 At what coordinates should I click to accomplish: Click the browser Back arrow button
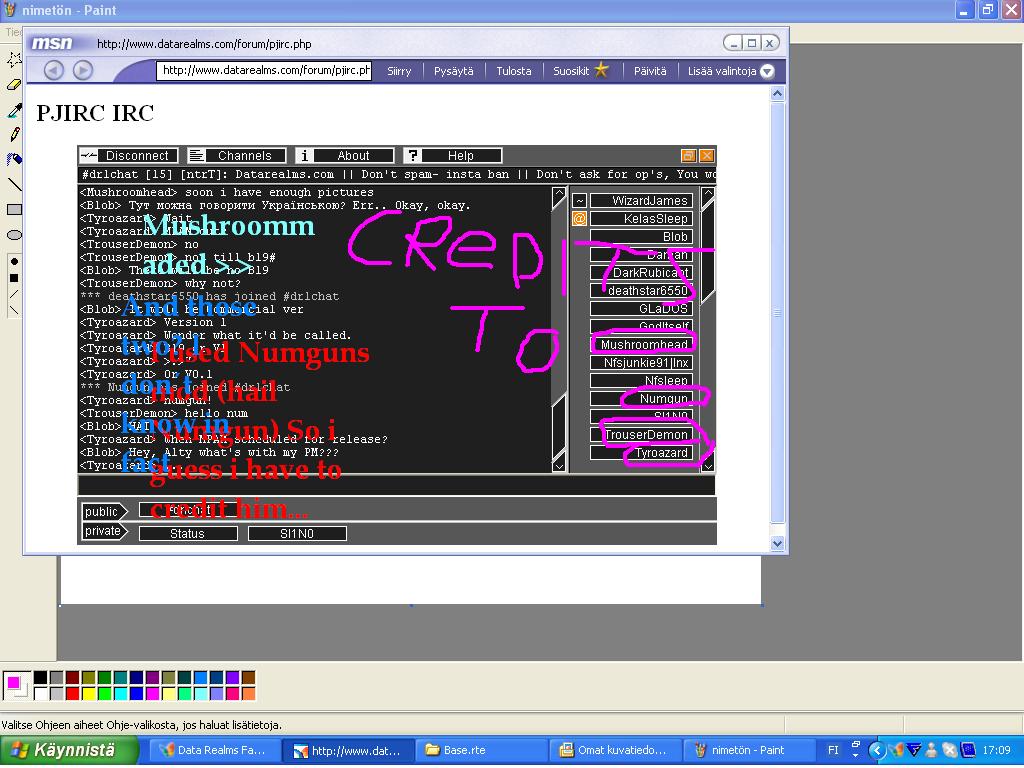click(54, 70)
